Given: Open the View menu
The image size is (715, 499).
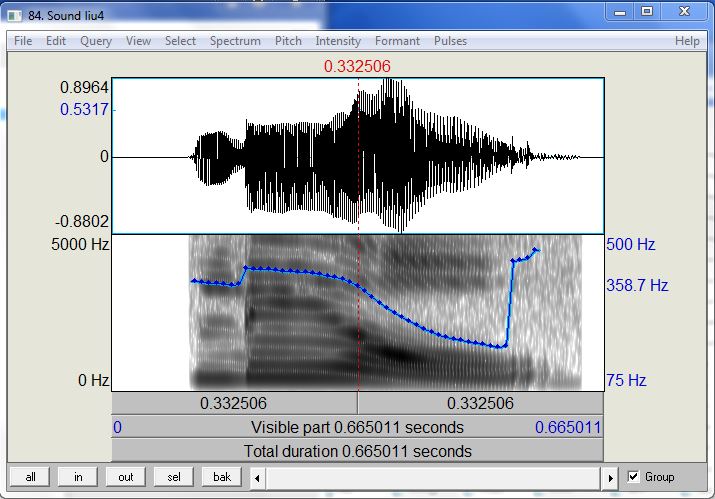Looking at the screenshot, I should [138, 41].
